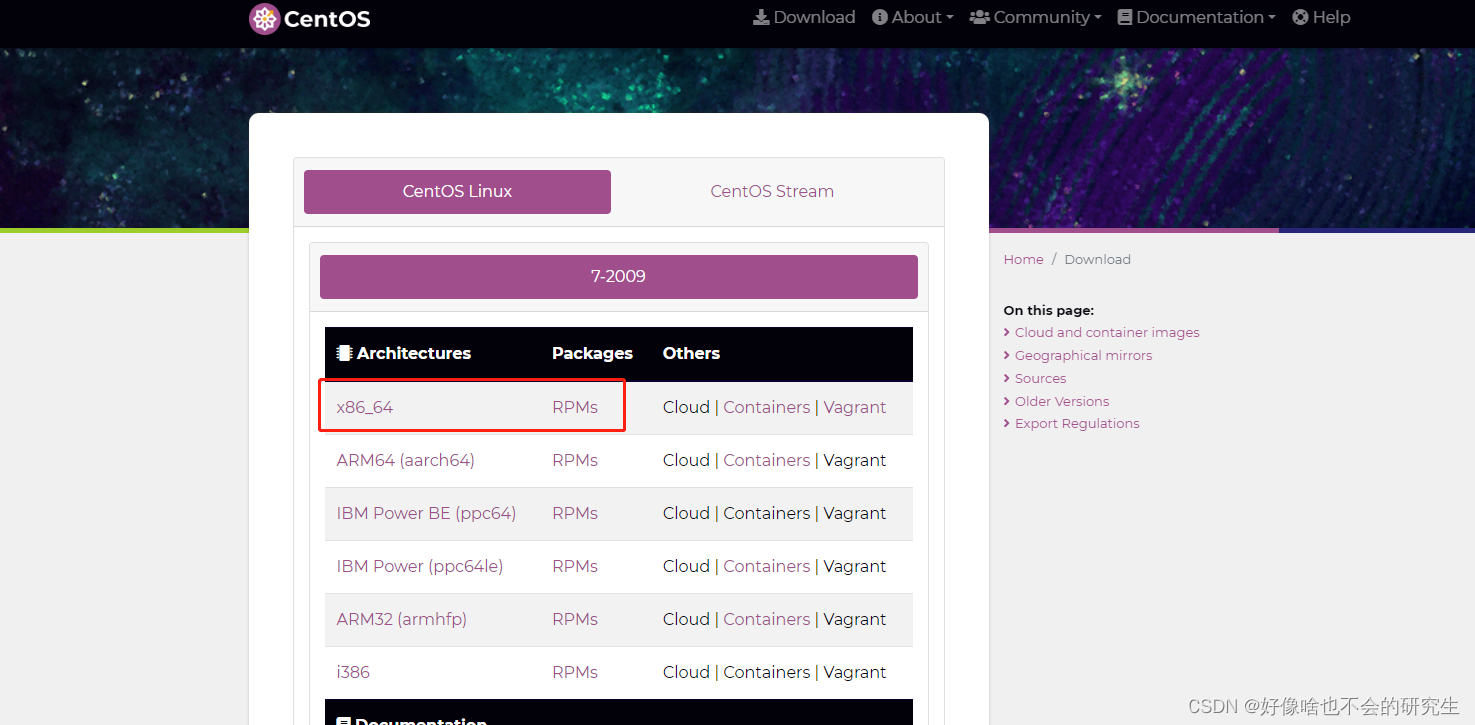Click the 'On this page:' heading
This screenshot has width=1475, height=725.
(x=1049, y=310)
